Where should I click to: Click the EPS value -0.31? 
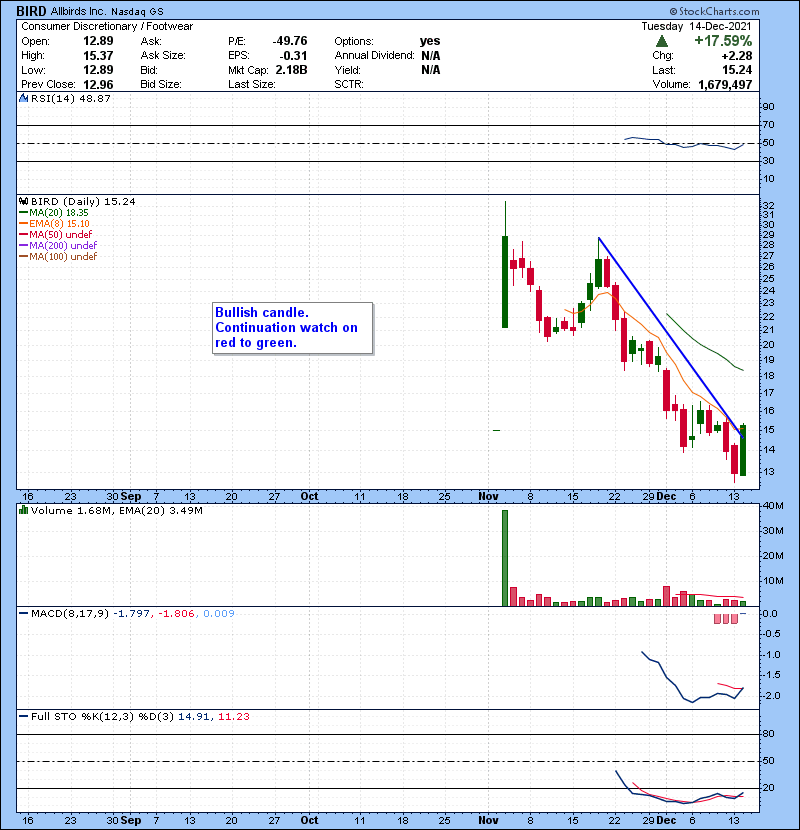click(x=293, y=55)
